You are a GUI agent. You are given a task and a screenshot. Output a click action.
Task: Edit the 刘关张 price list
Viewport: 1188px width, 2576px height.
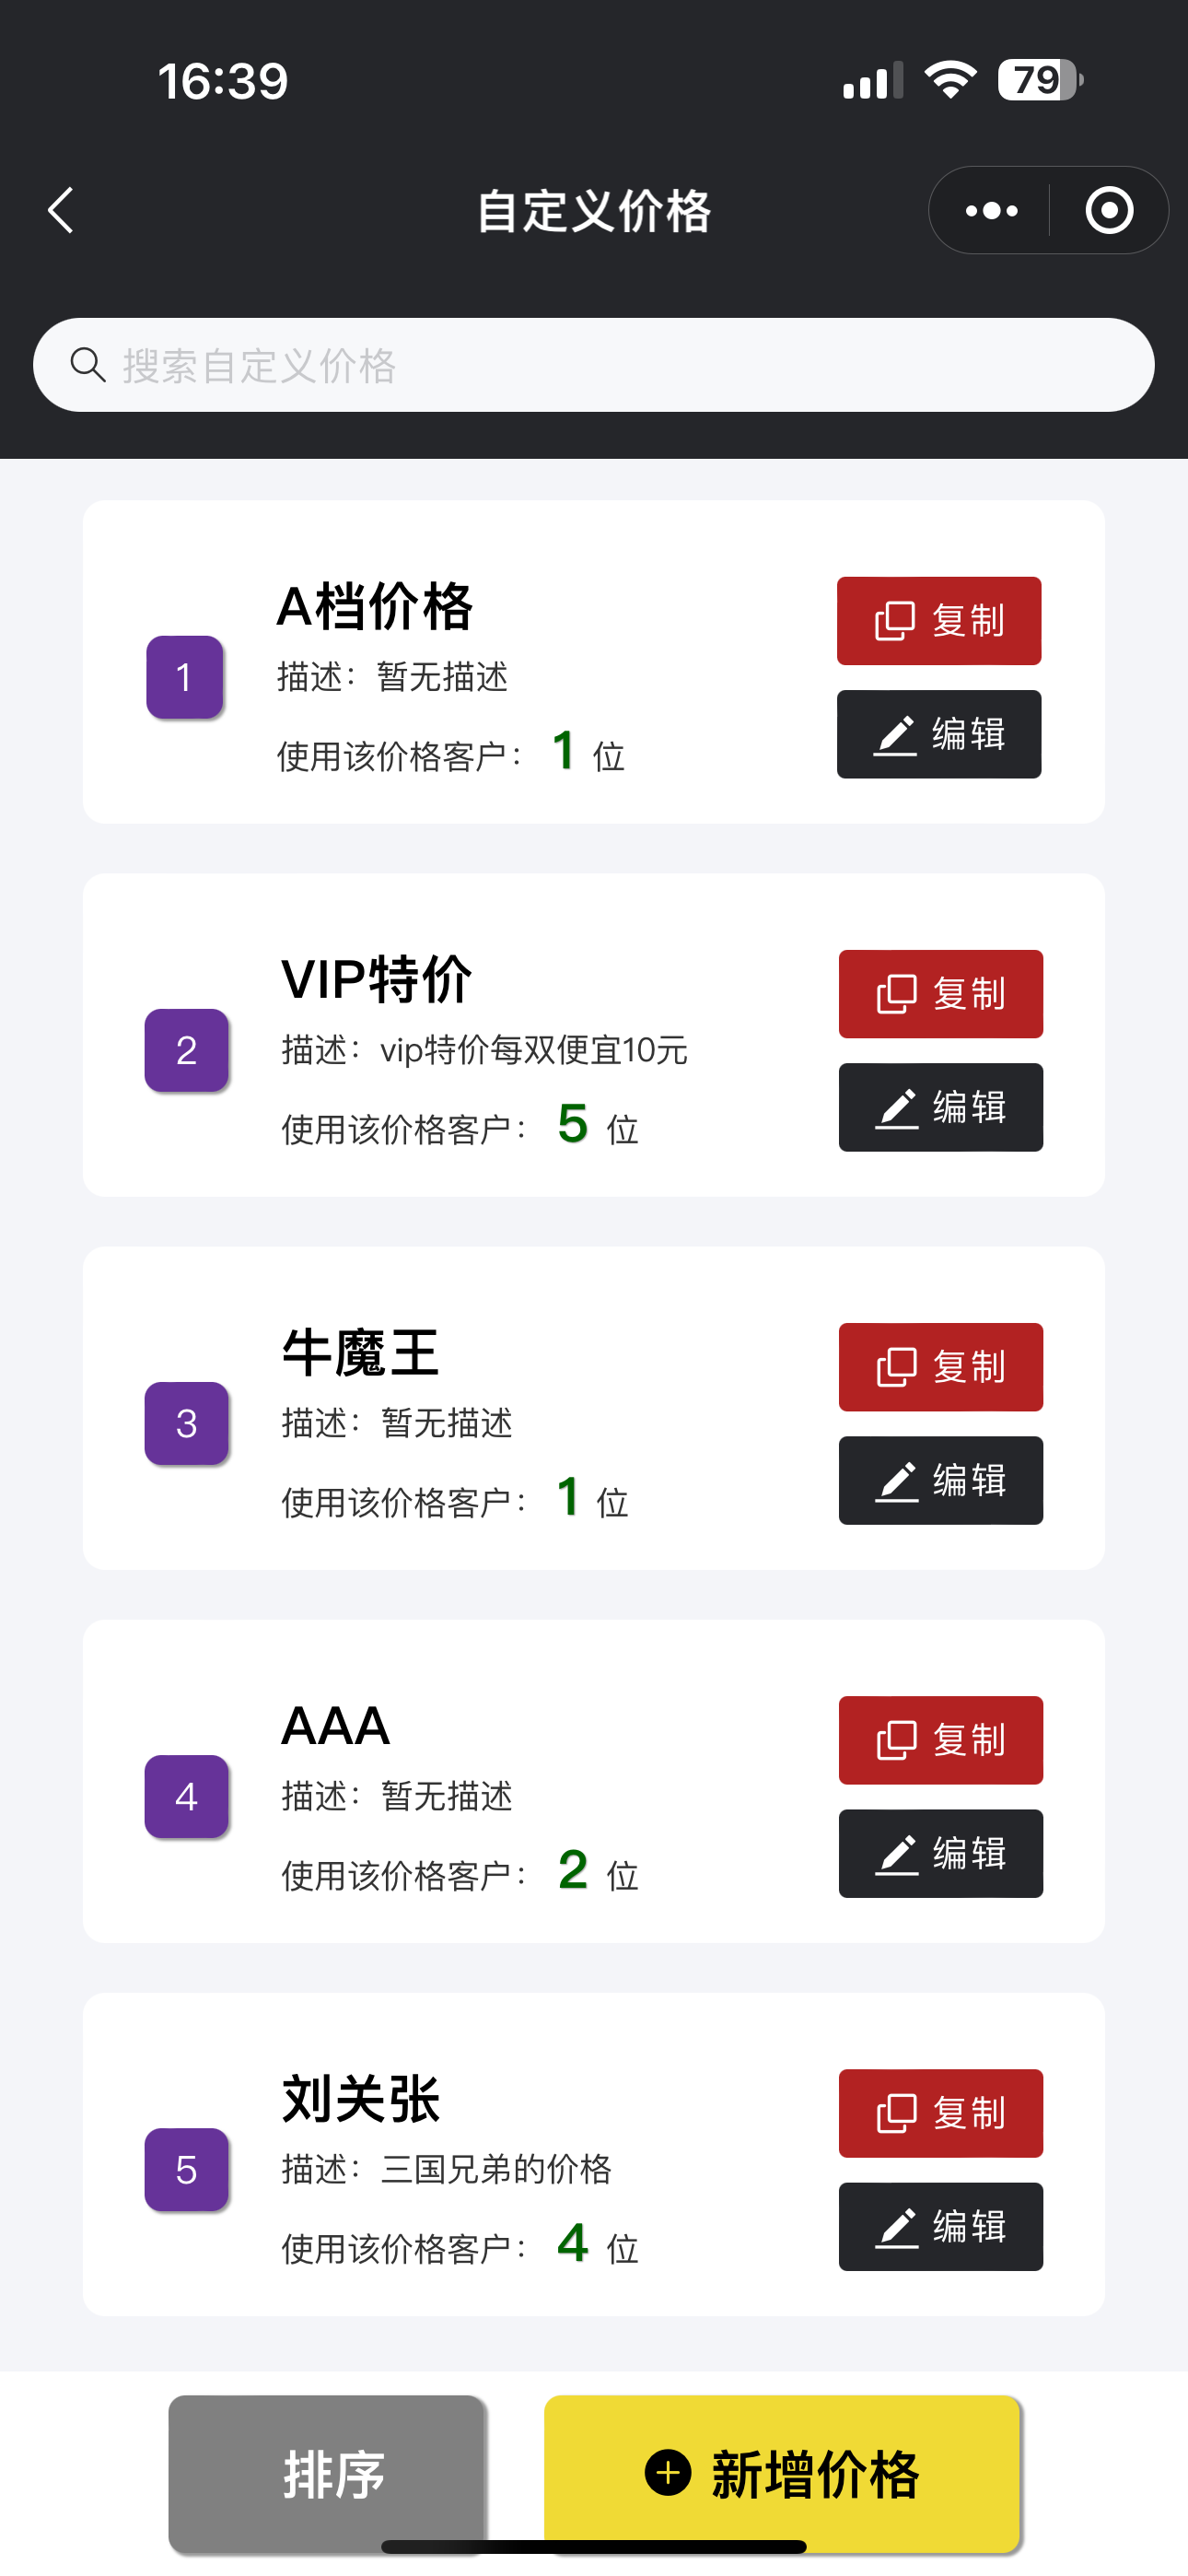[940, 2226]
